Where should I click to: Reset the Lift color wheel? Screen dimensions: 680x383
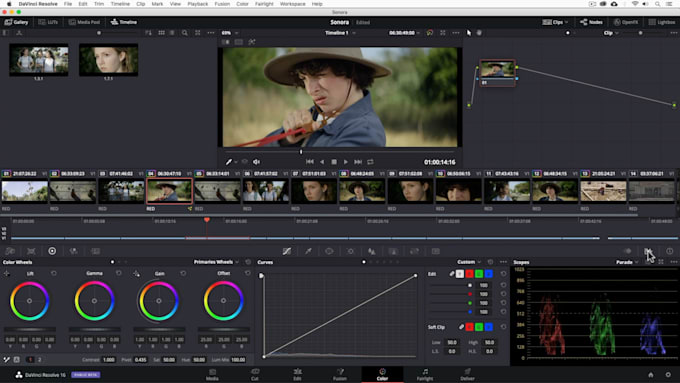pos(54,273)
